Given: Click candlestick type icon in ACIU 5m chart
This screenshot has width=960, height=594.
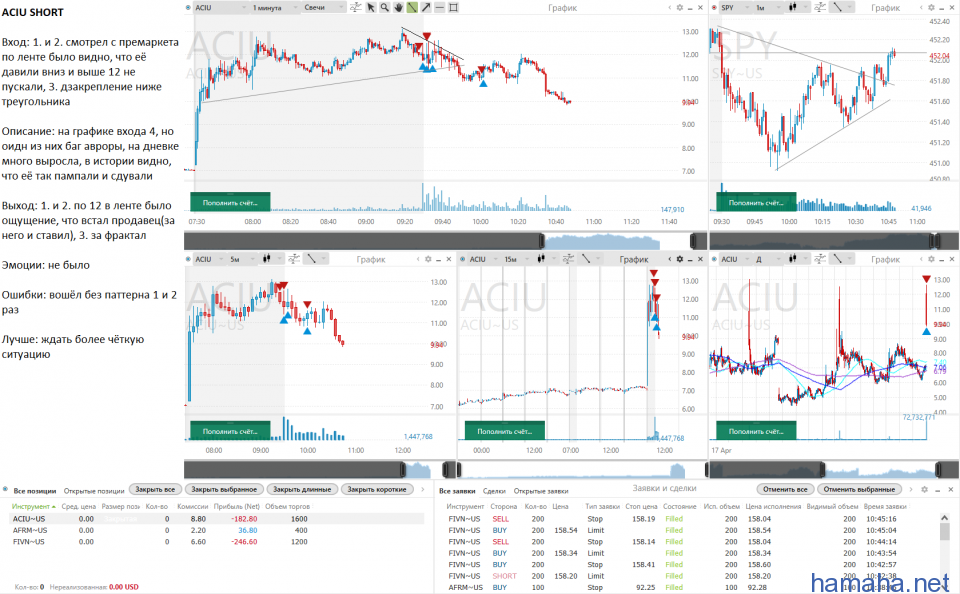Looking at the screenshot, I should click(x=267, y=259).
